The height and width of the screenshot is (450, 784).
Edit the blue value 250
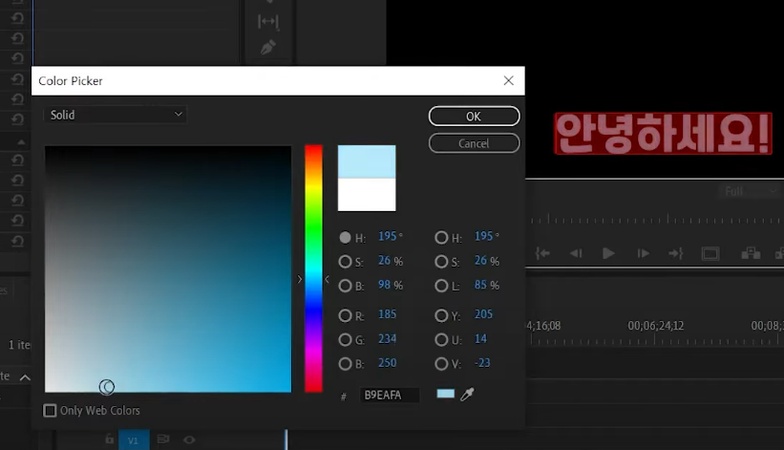tap(388, 362)
